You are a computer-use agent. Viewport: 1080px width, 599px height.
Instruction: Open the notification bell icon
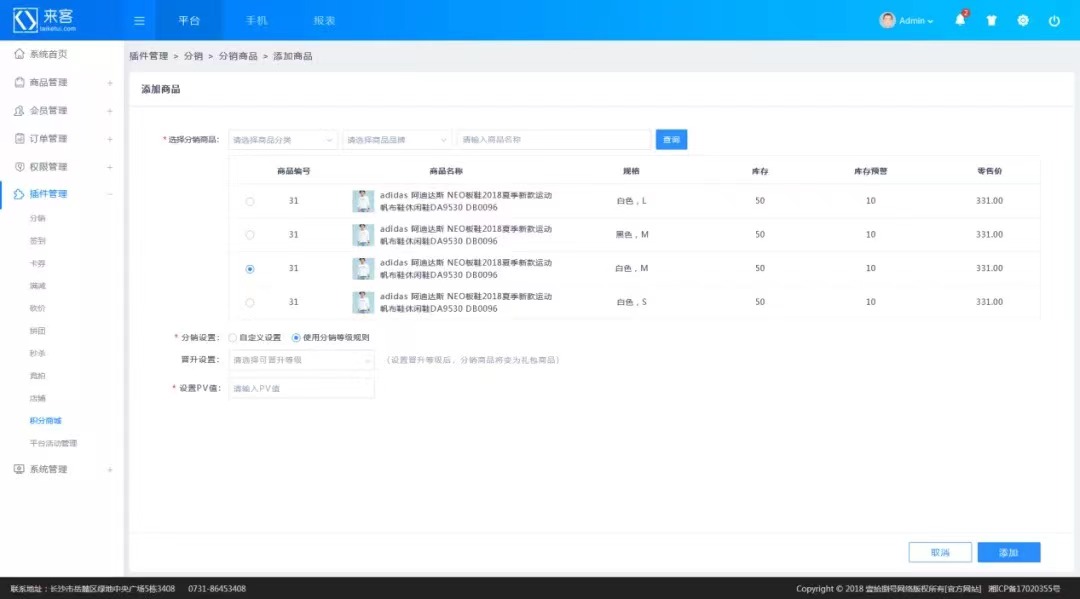pyautogui.click(x=960, y=20)
